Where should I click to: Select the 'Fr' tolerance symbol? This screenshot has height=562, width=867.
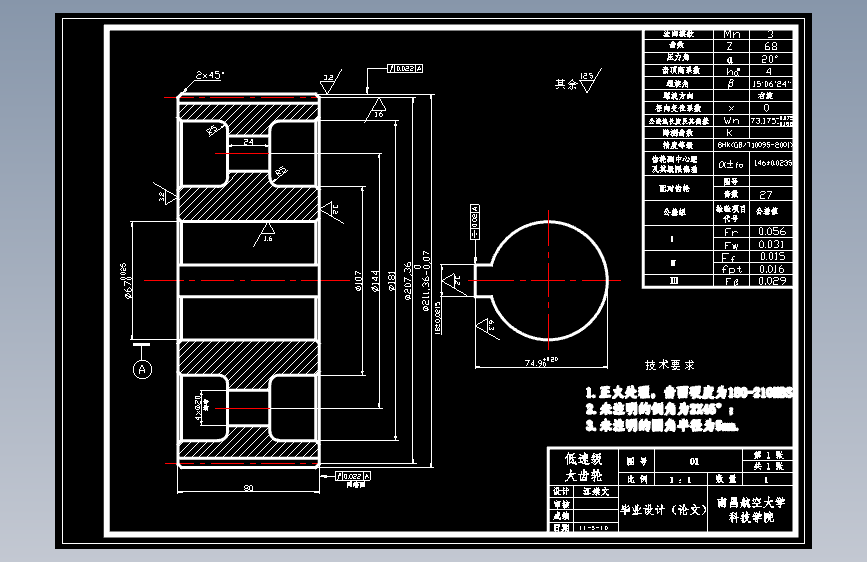click(731, 232)
